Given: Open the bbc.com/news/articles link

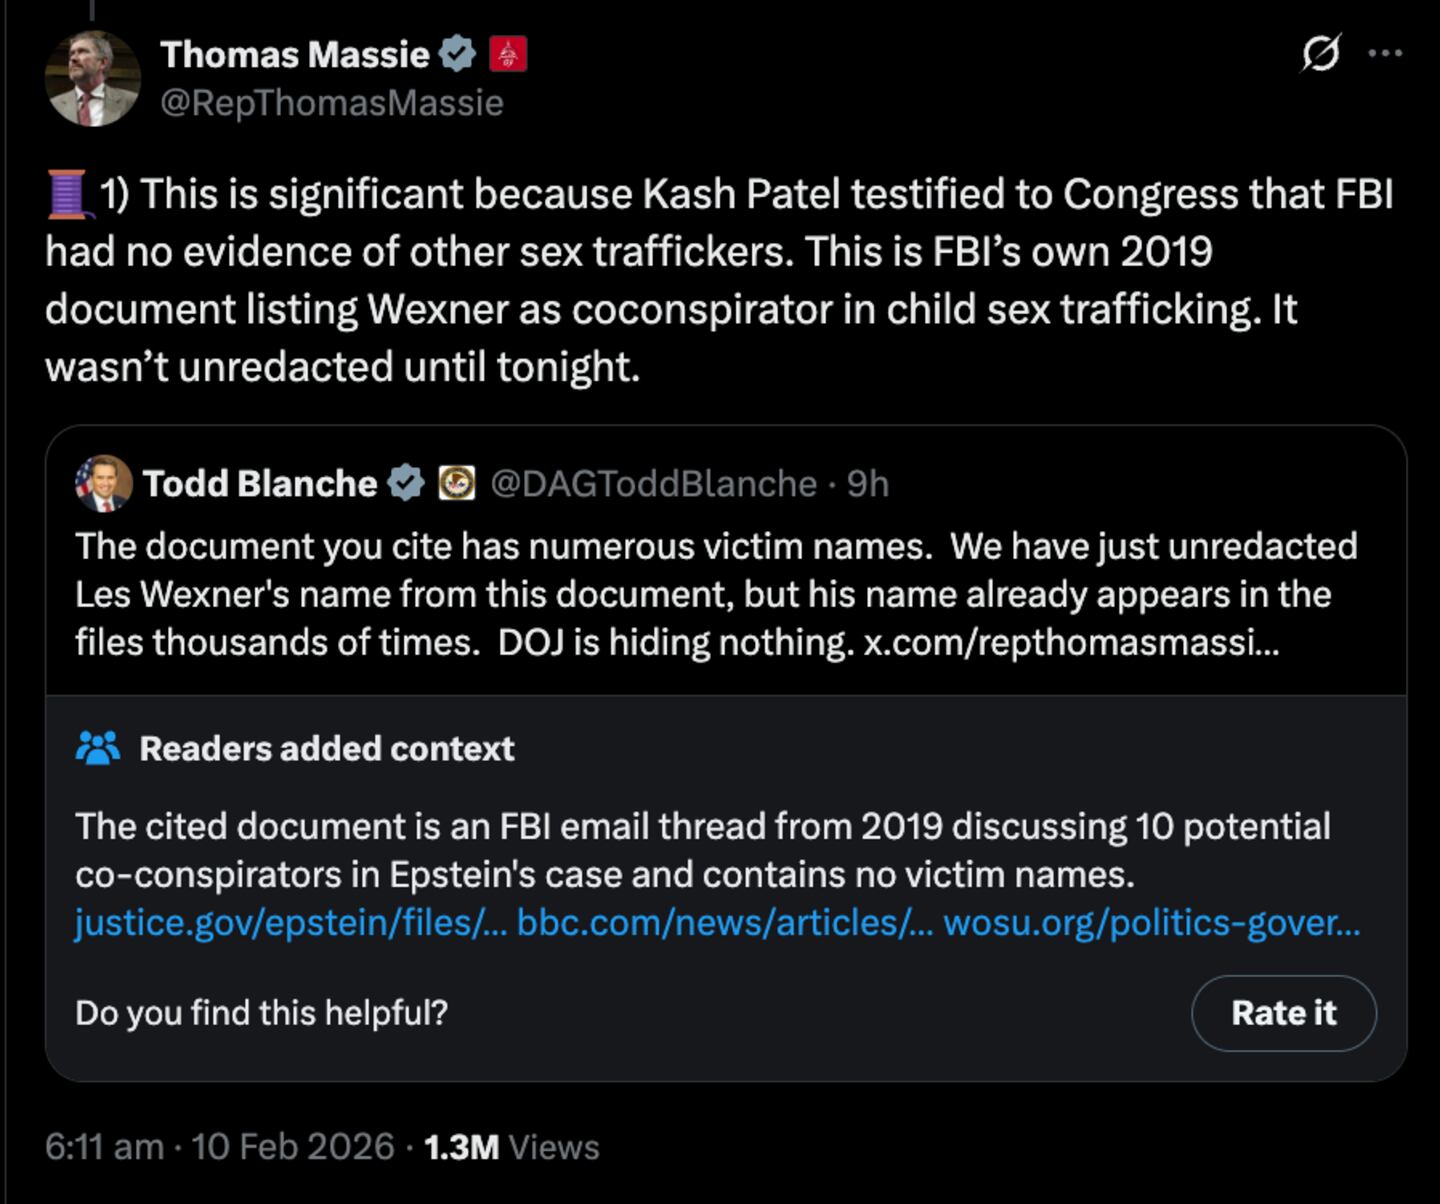Looking at the screenshot, I should (725, 922).
